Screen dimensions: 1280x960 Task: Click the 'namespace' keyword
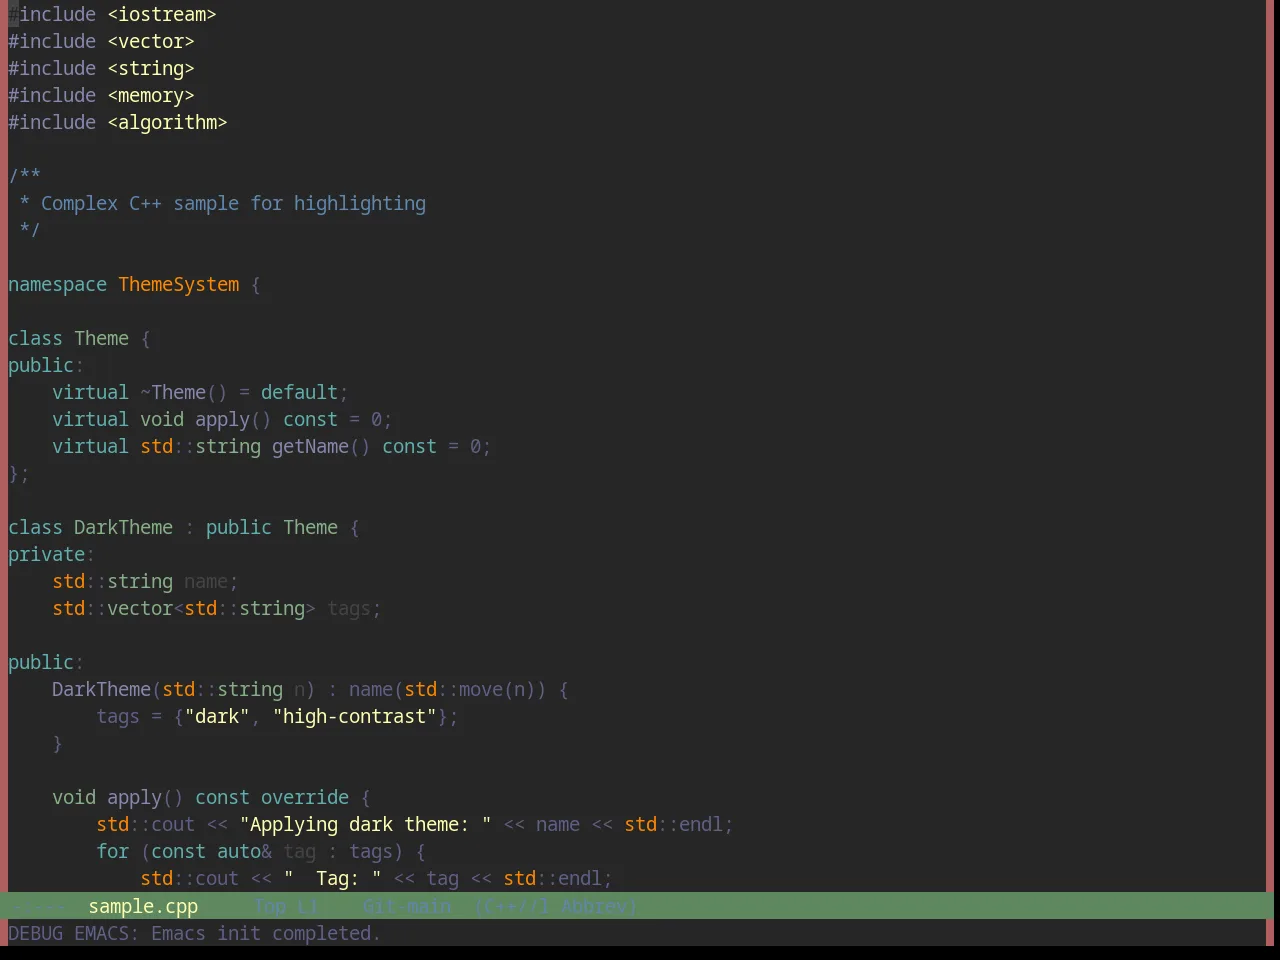pos(57,284)
